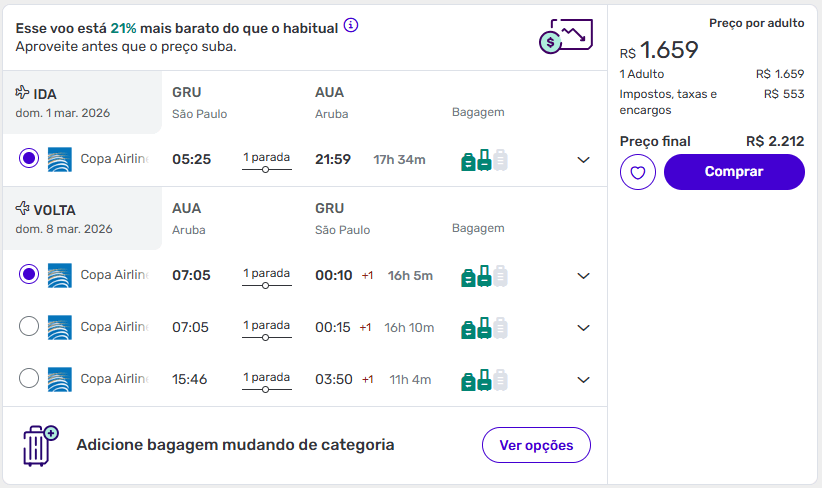Click the 'Ver opções' baggage button

pos(536,445)
